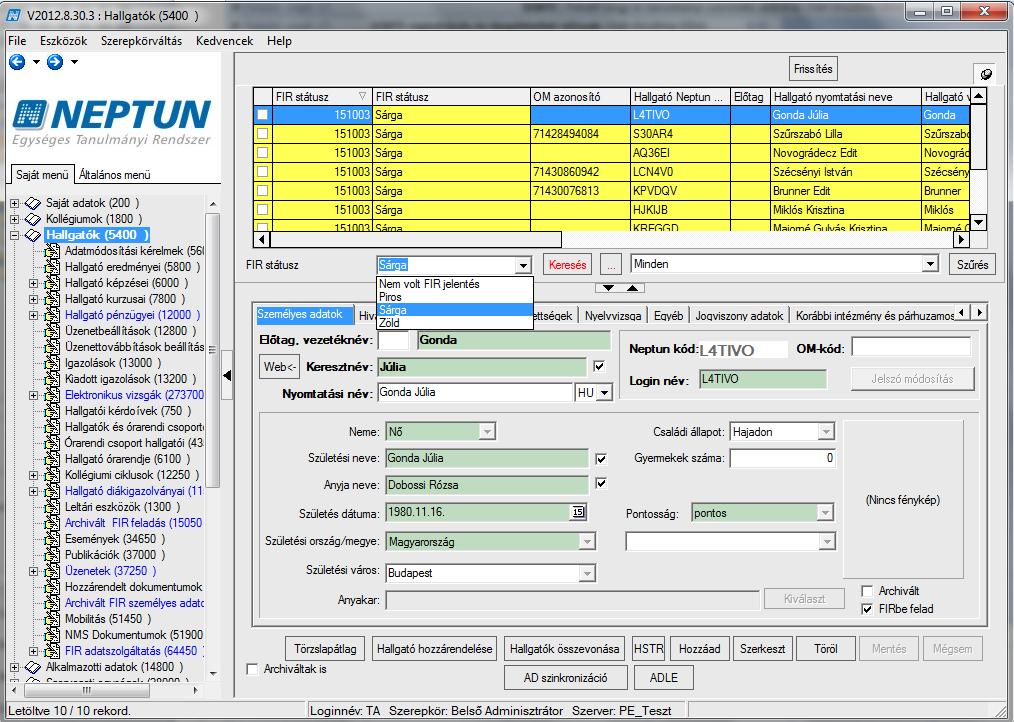Toggle the checkbox next to Születési neve
Viewport: 1014px width, 722px height.
coord(601,459)
